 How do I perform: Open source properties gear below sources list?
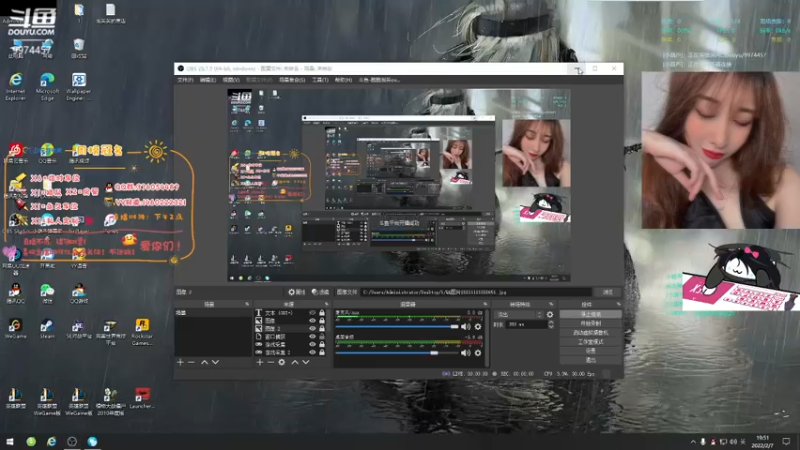(282, 362)
